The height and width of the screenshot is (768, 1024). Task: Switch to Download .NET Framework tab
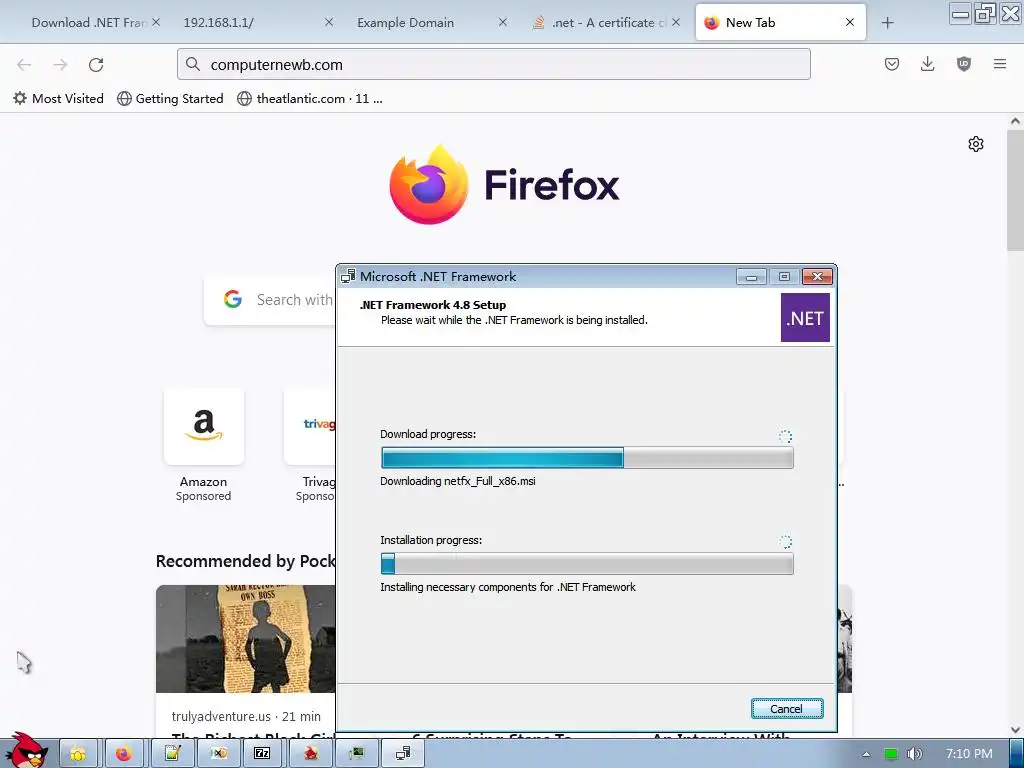coord(88,22)
